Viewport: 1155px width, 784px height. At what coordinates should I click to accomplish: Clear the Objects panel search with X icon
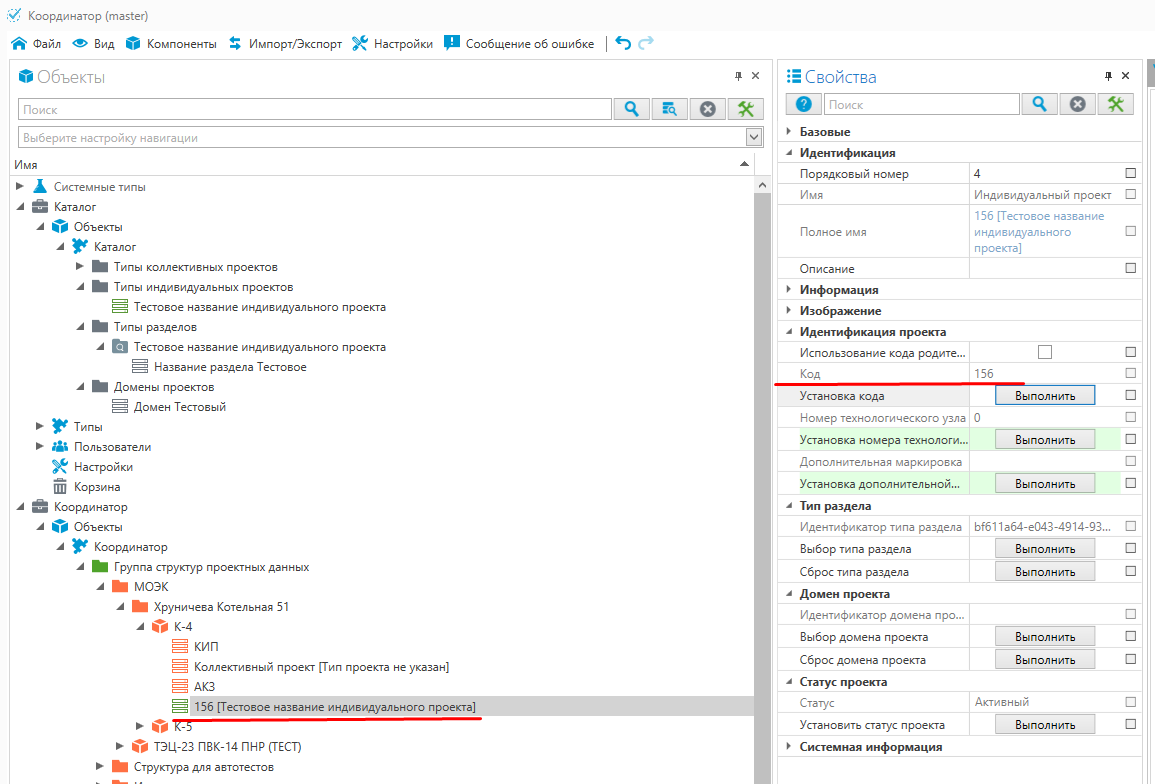coord(708,109)
